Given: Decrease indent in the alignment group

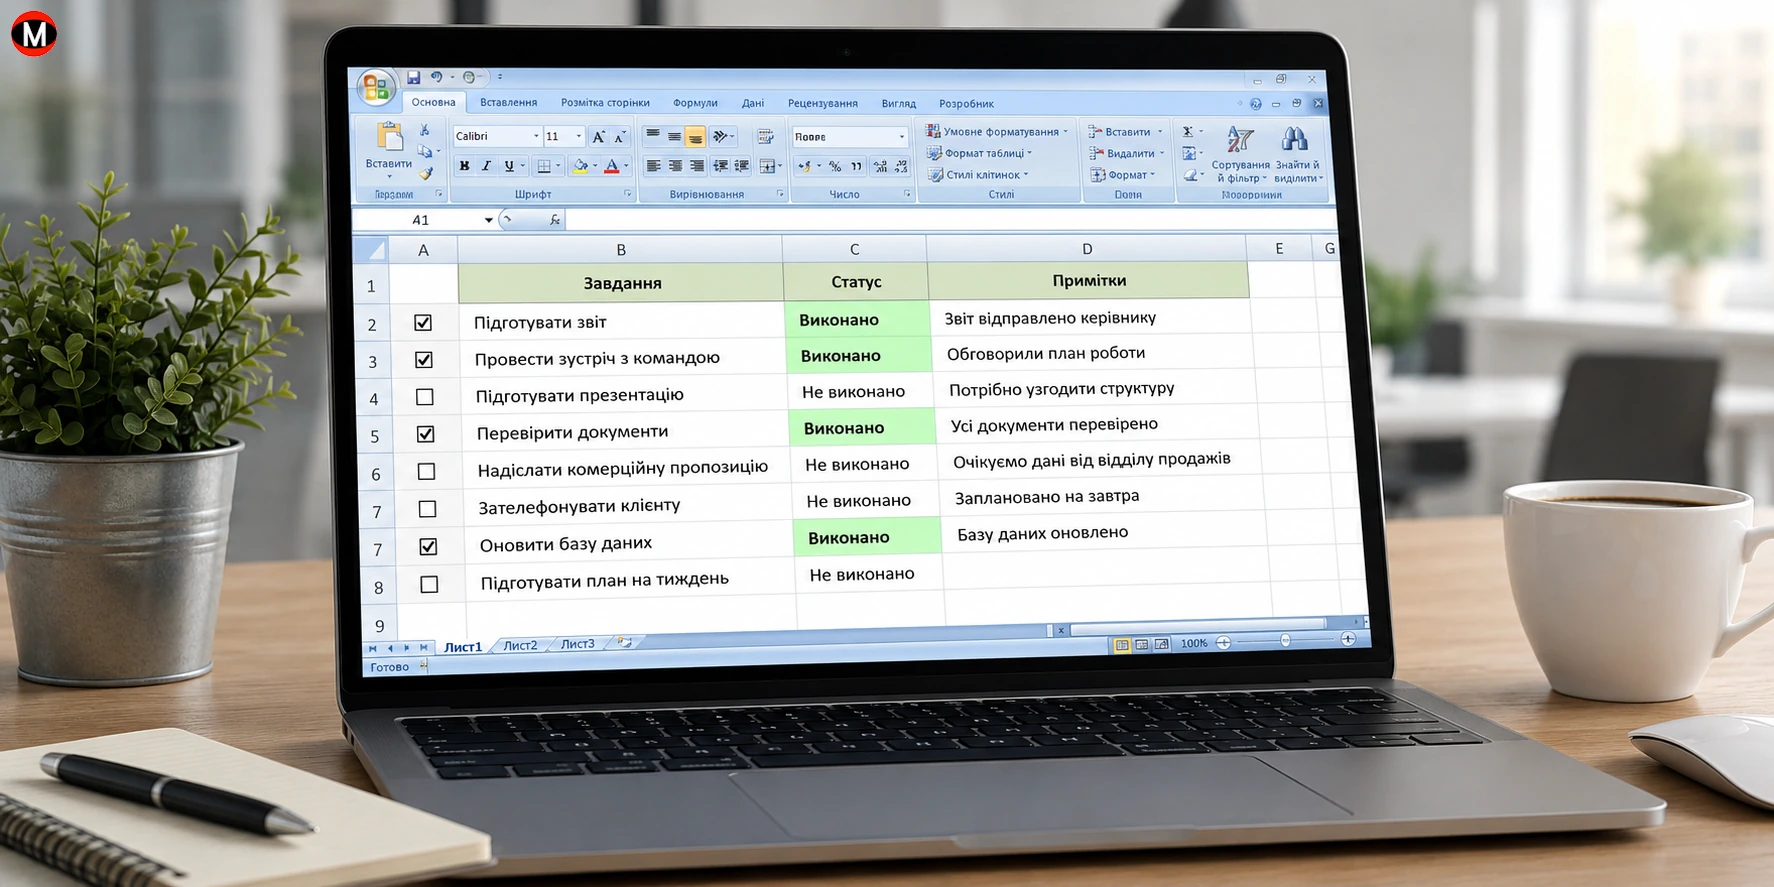Looking at the screenshot, I should click(720, 166).
